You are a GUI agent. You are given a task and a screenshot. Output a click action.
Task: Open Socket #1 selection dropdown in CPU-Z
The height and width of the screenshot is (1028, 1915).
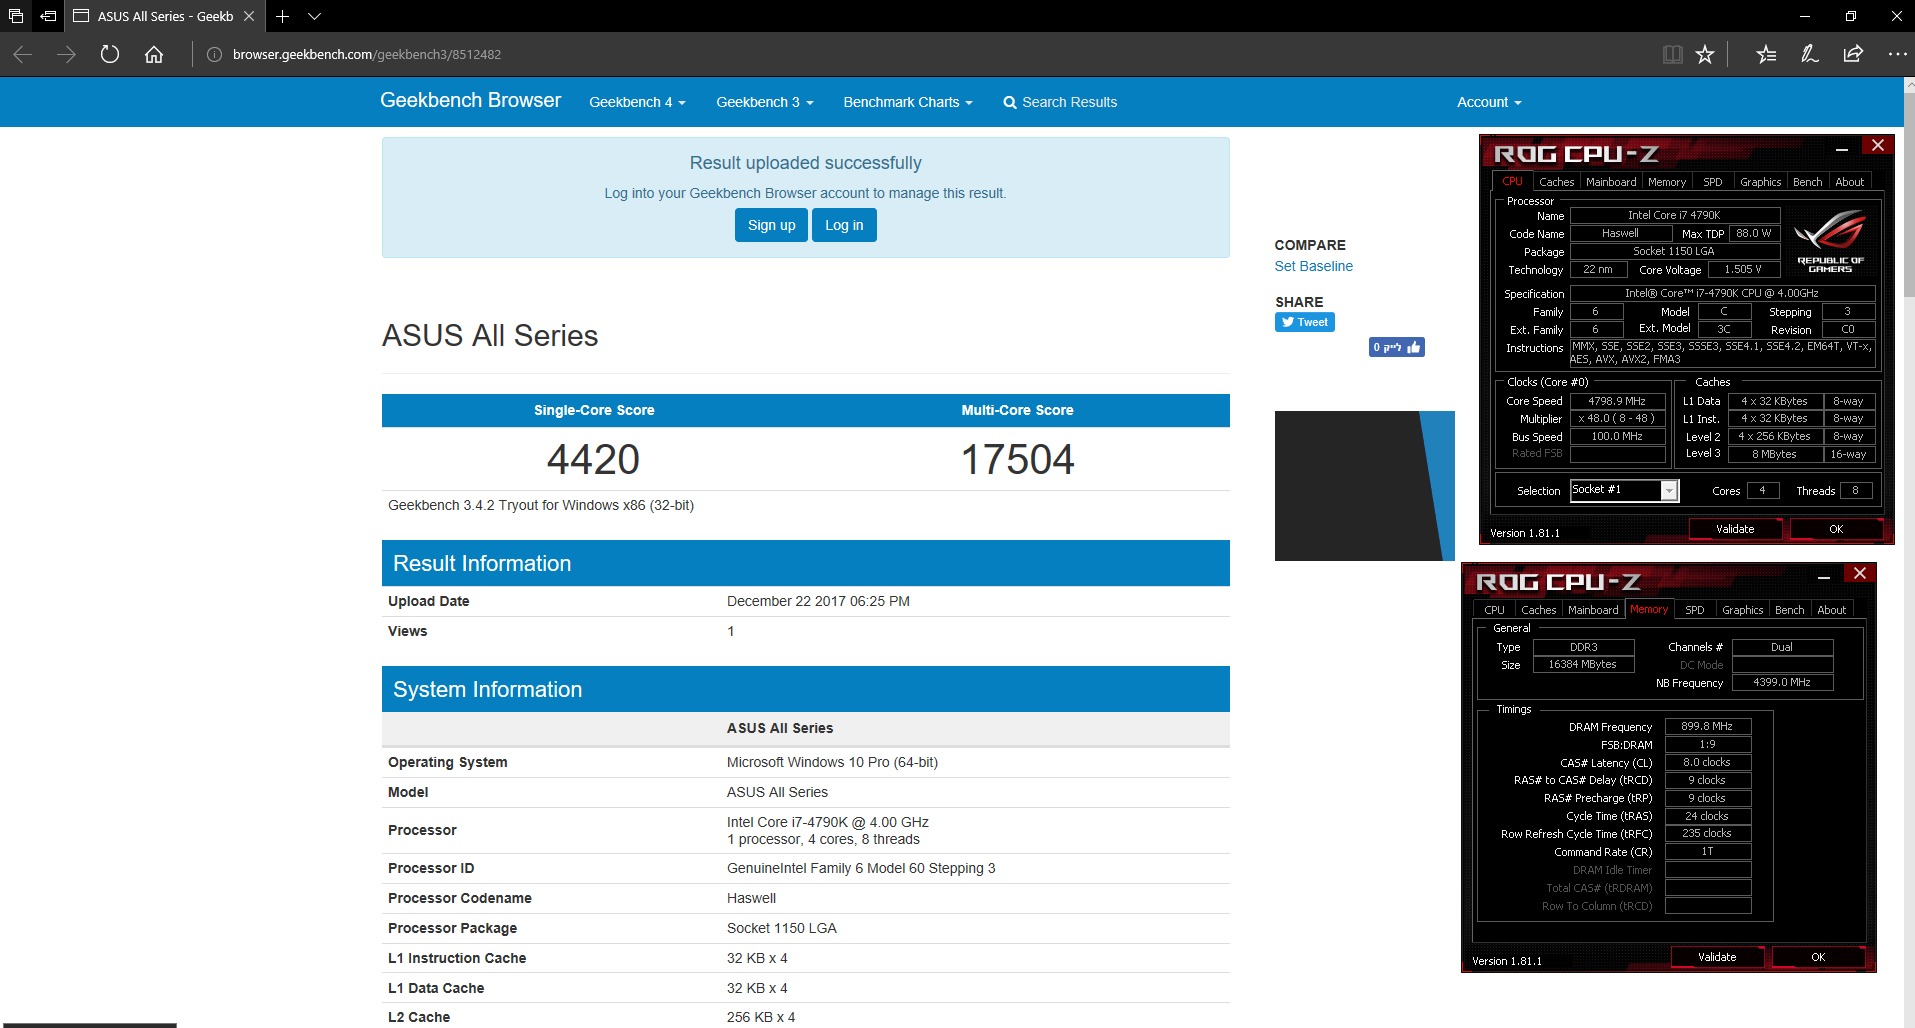[1624, 490]
